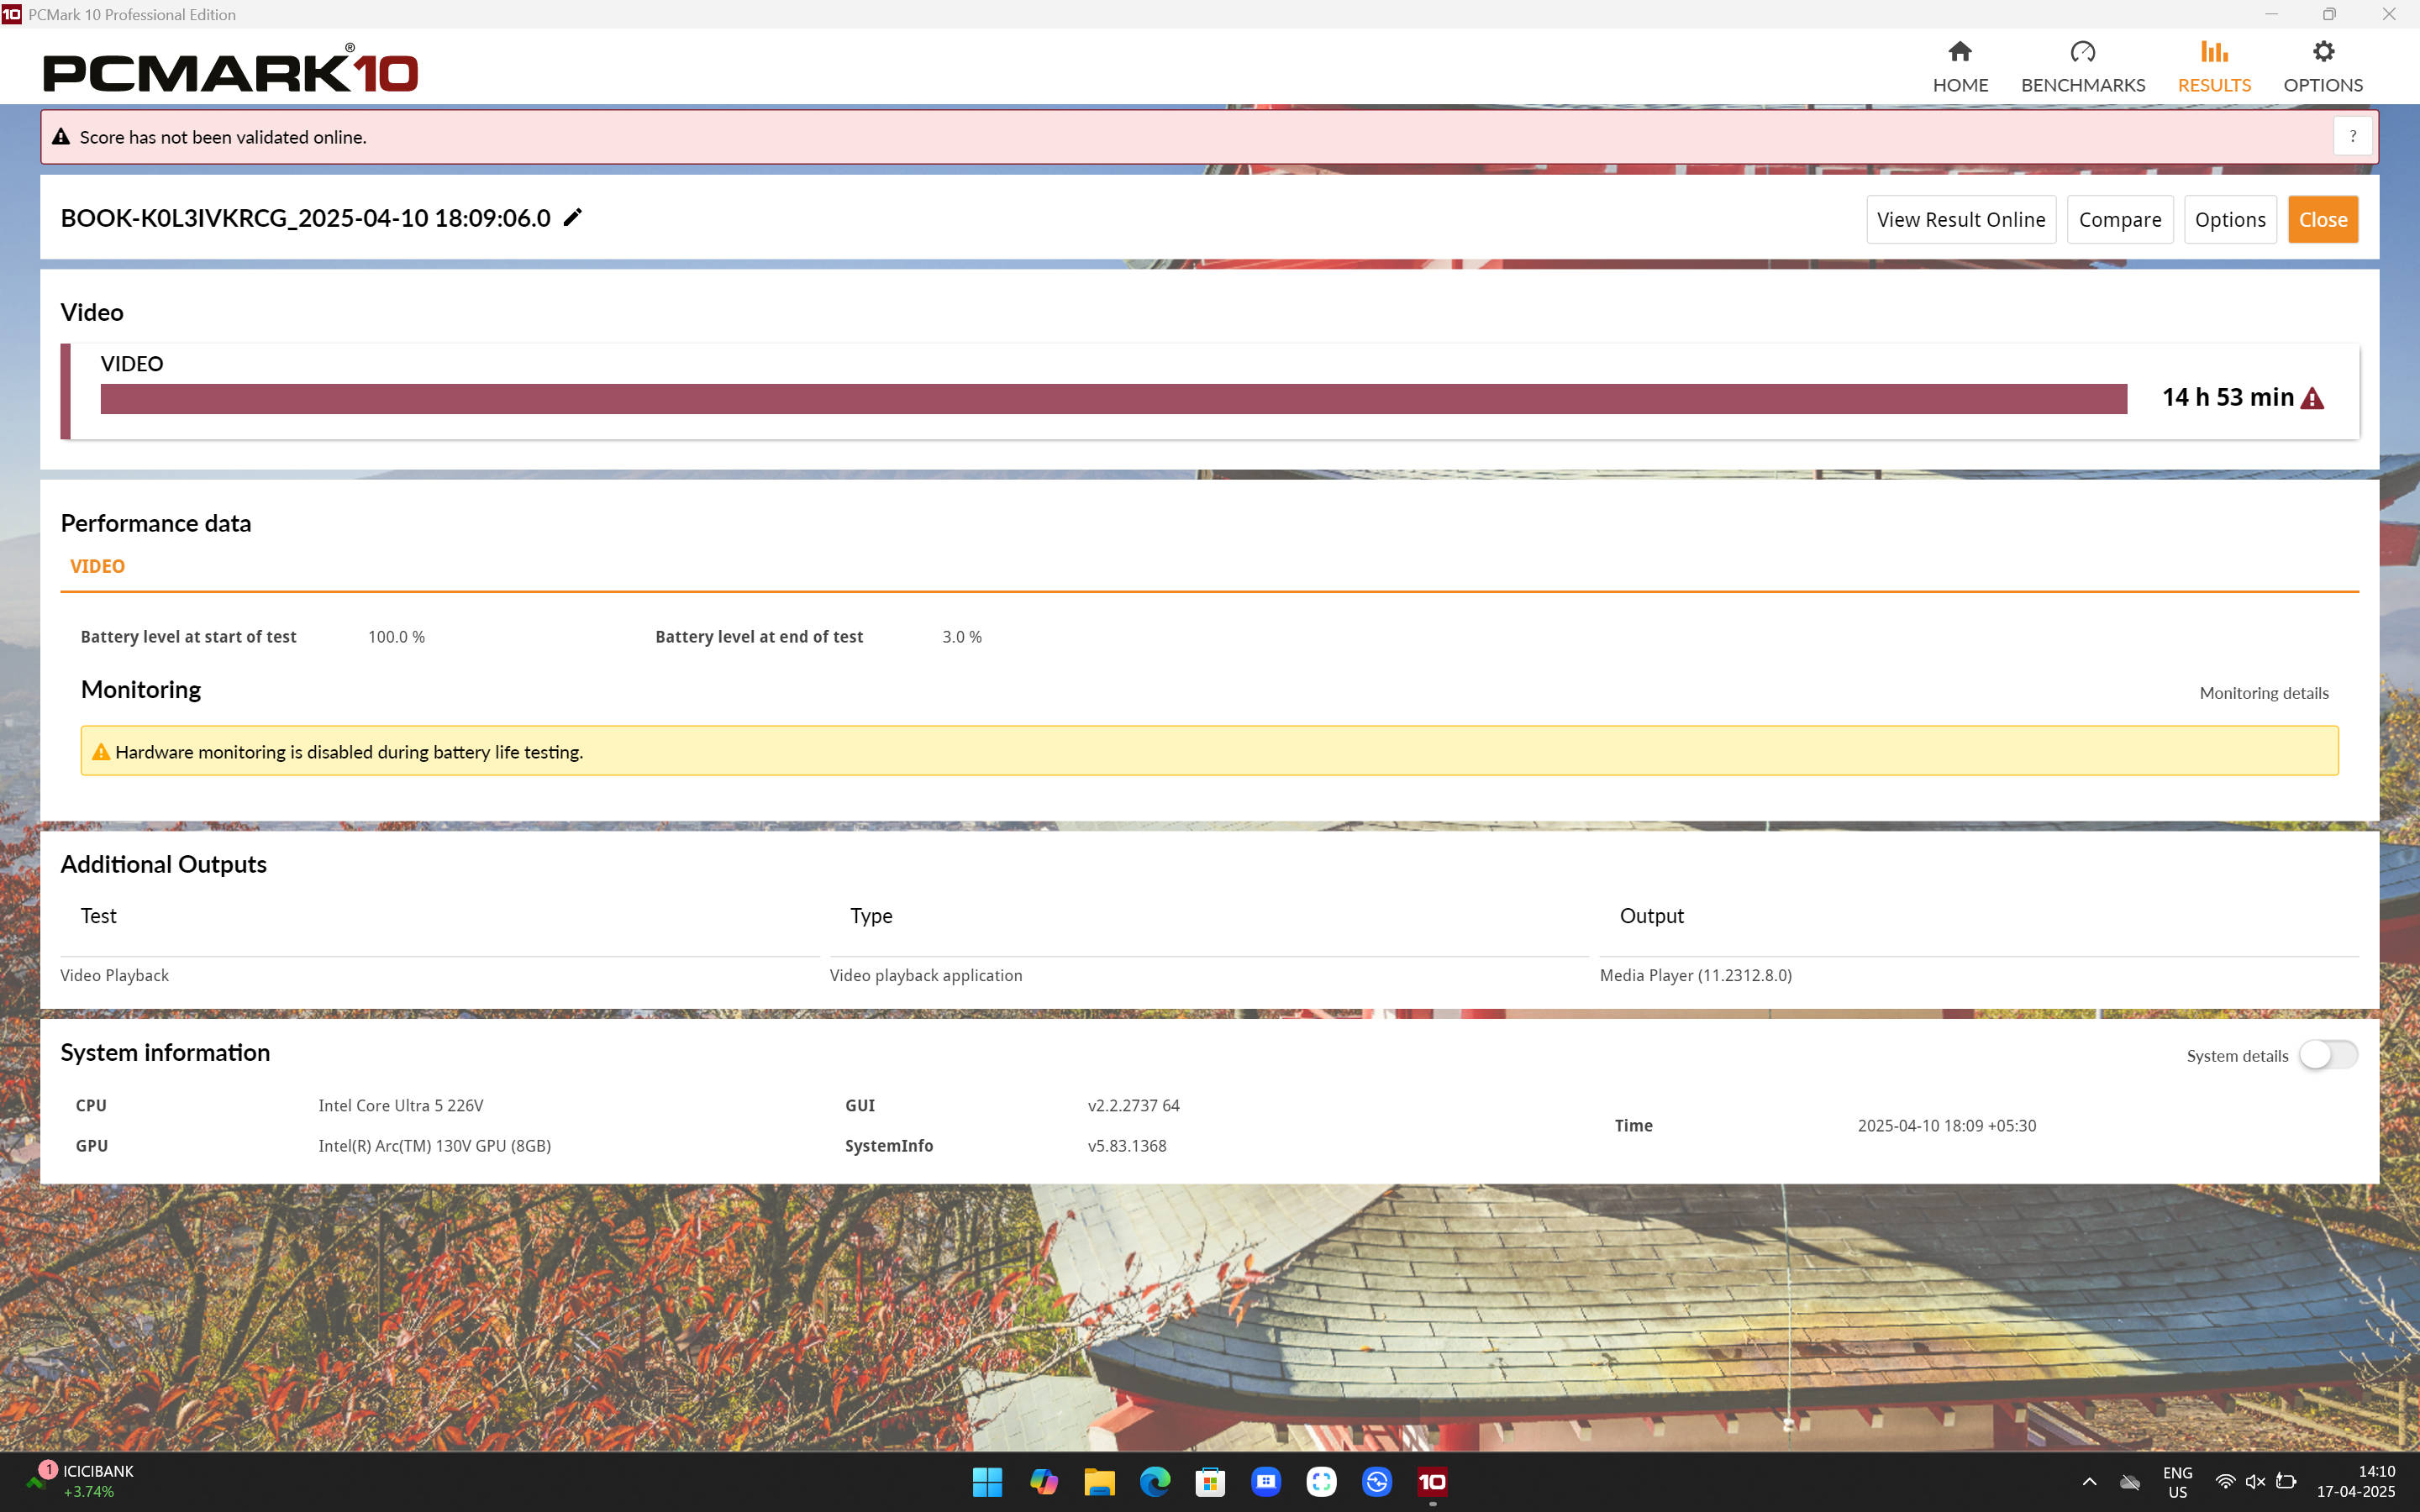Open the Windows Start menu
Image resolution: width=2420 pixels, height=1512 pixels.
point(987,1482)
